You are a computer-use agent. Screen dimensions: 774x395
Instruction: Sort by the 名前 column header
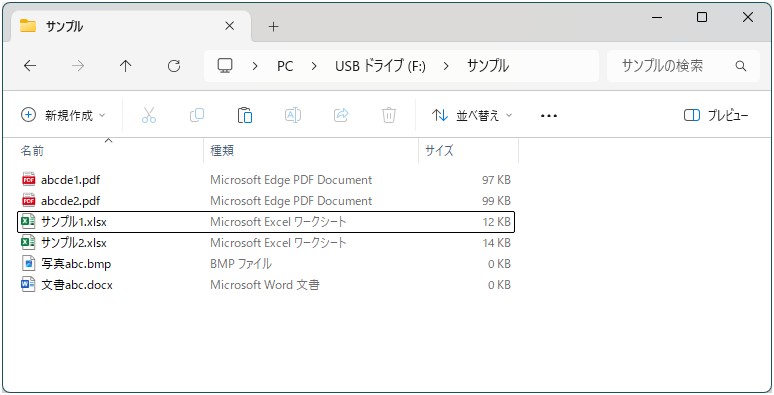[x=33, y=151]
